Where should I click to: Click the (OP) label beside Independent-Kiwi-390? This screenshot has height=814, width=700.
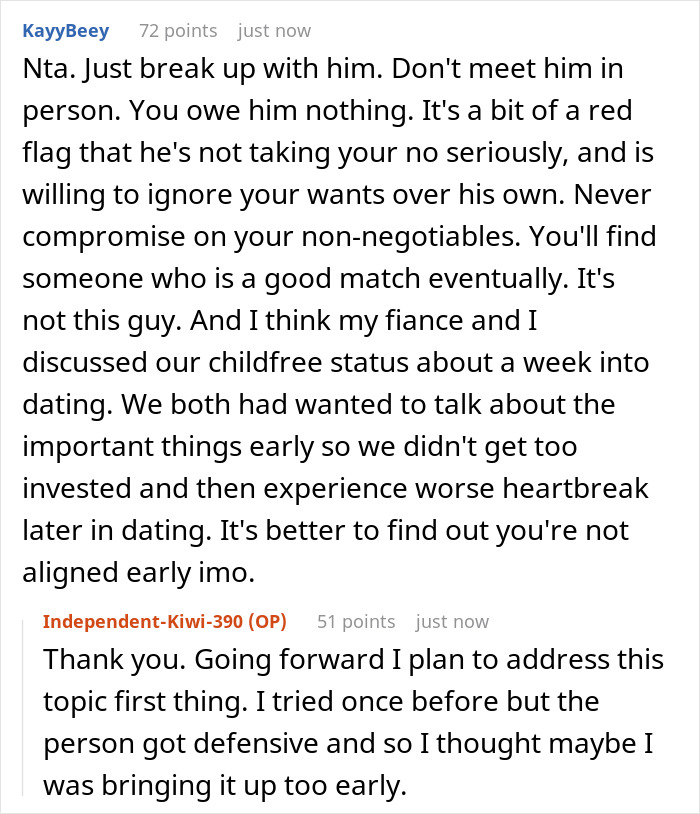tap(264, 621)
